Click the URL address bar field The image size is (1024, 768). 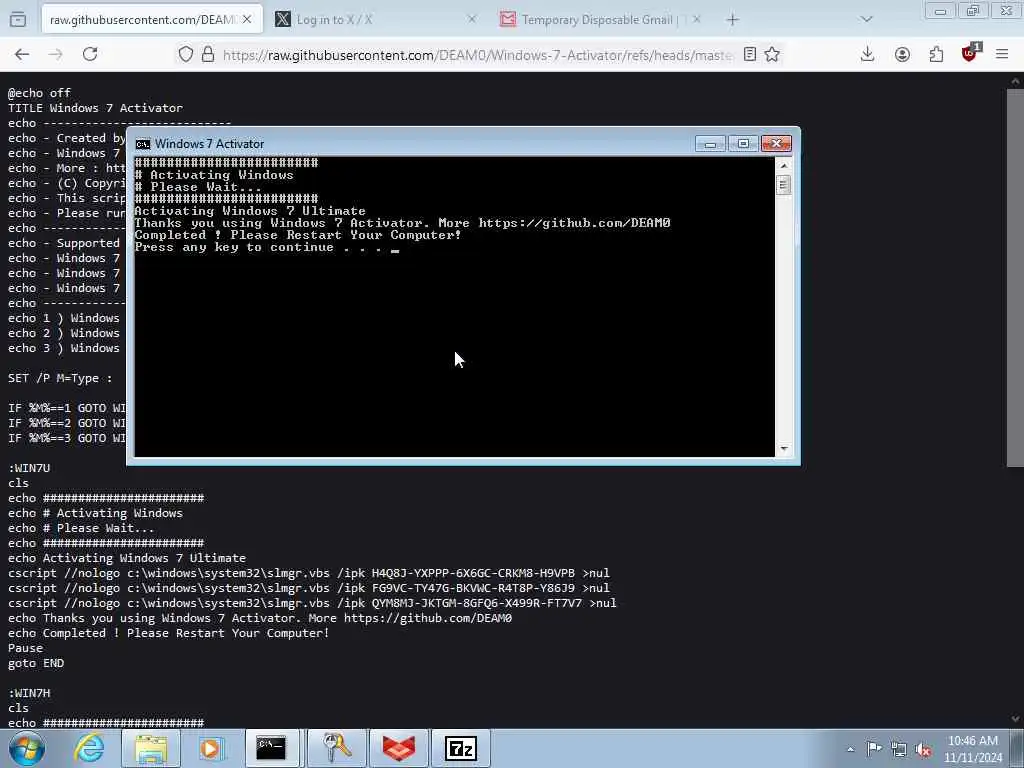(x=477, y=55)
